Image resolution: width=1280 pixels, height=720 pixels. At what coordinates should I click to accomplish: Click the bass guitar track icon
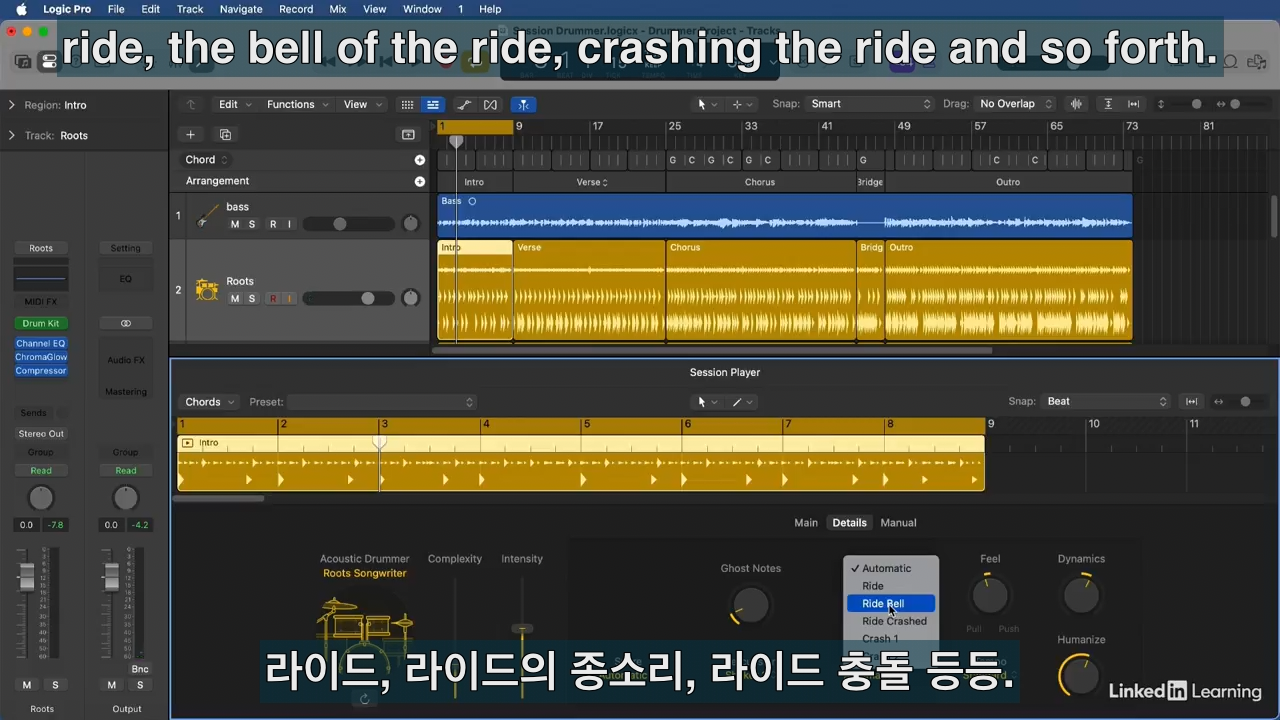click(207, 215)
